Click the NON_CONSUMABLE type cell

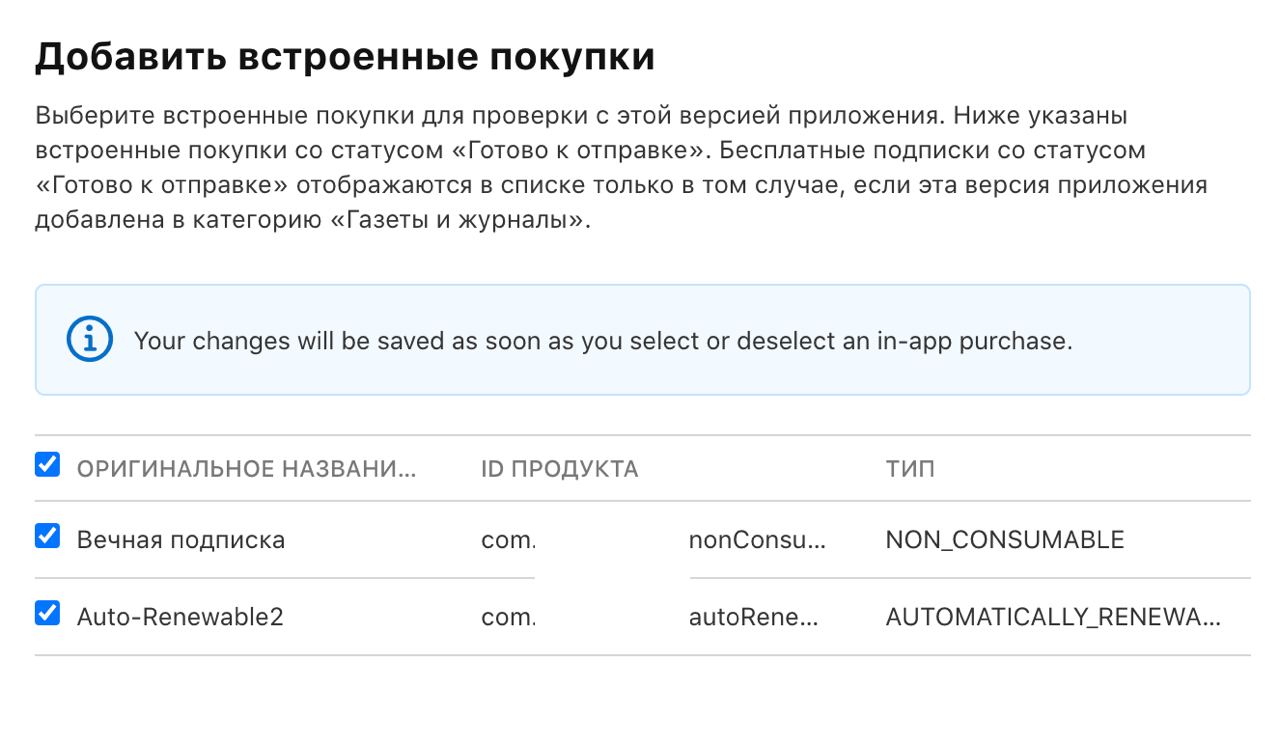1005,540
